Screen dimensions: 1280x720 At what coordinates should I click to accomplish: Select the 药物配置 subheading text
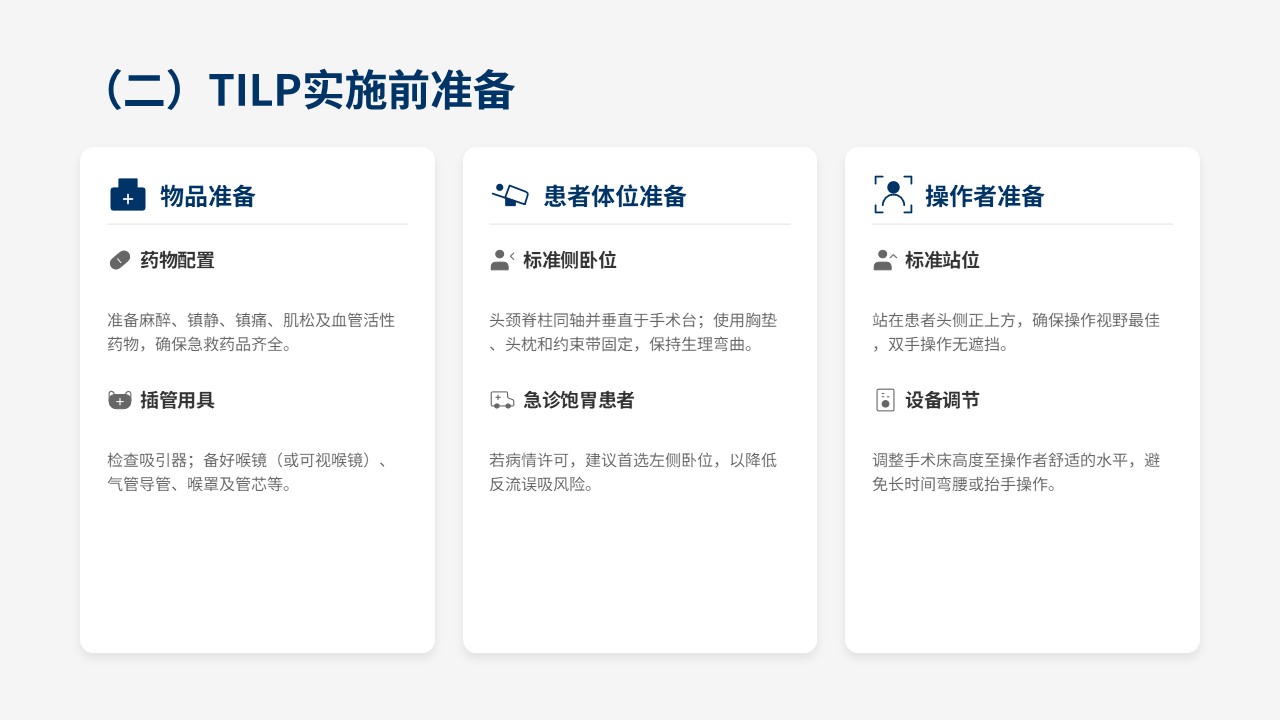click(177, 260)
